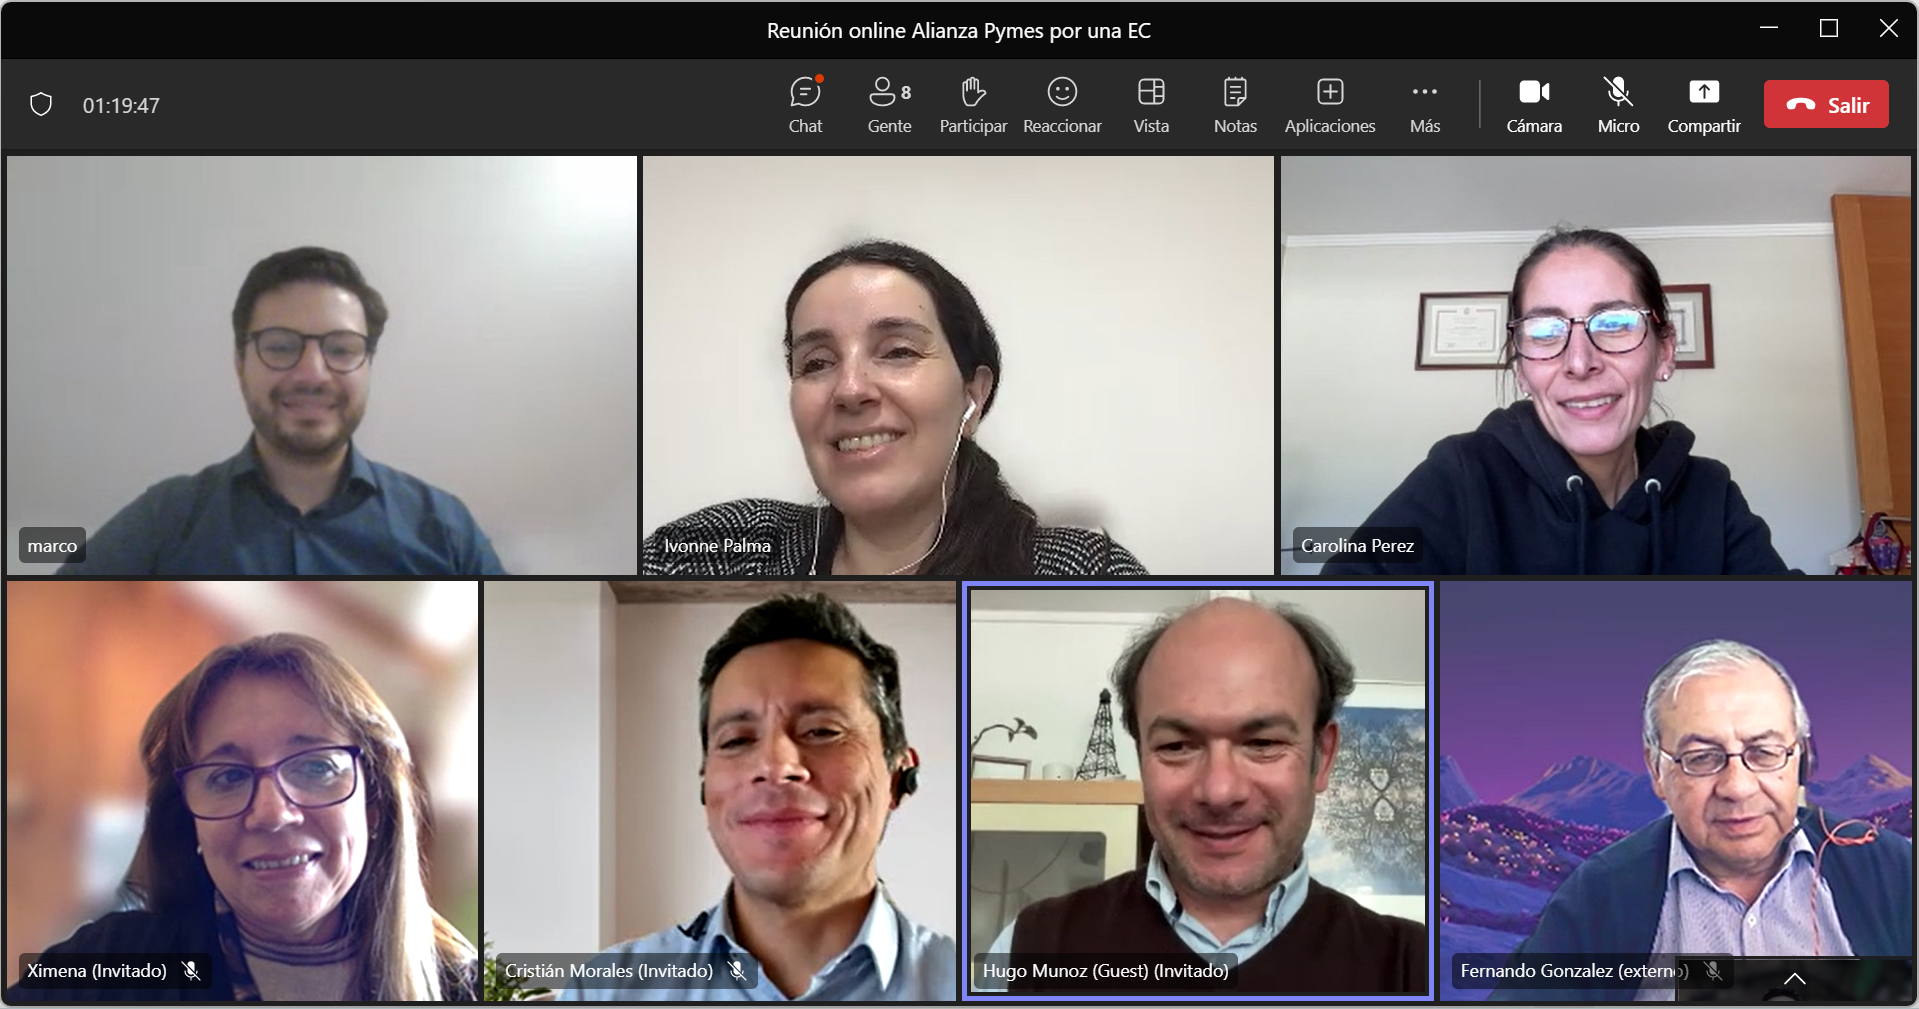This screenshot has width=1919, height=1009.
Task: Click the Ivonne Palma name label
Action: point(717,546)
